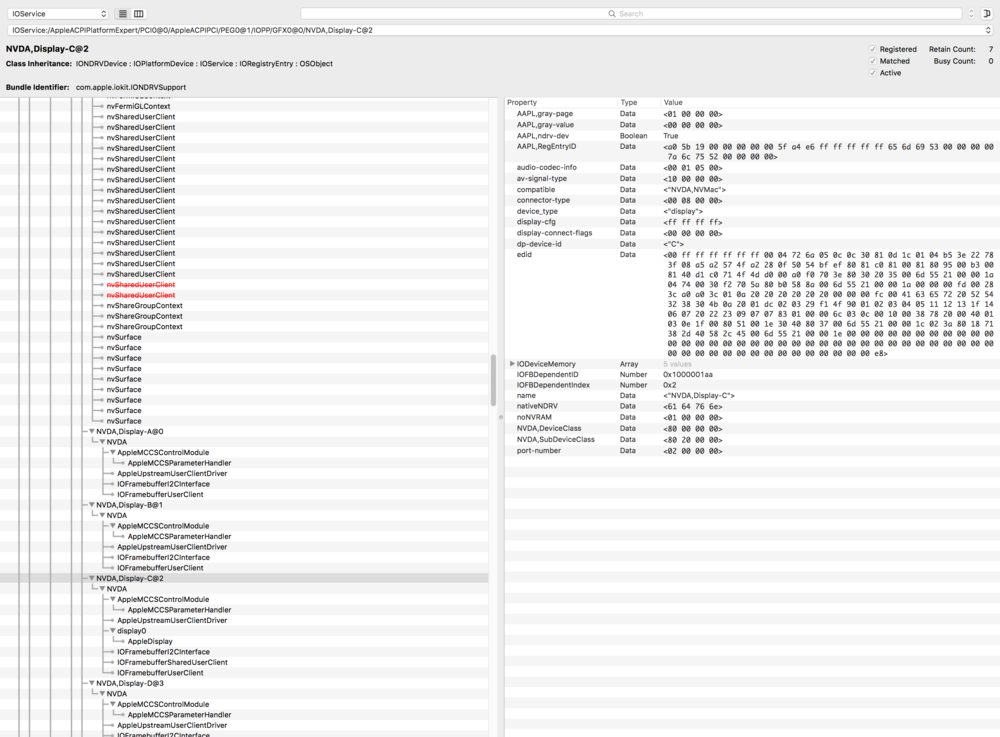The height and width of the screenshot is (737, 1000).
Task: Collapse the NVDA,Display-D@3 node
Action: [x=91, y=683]
